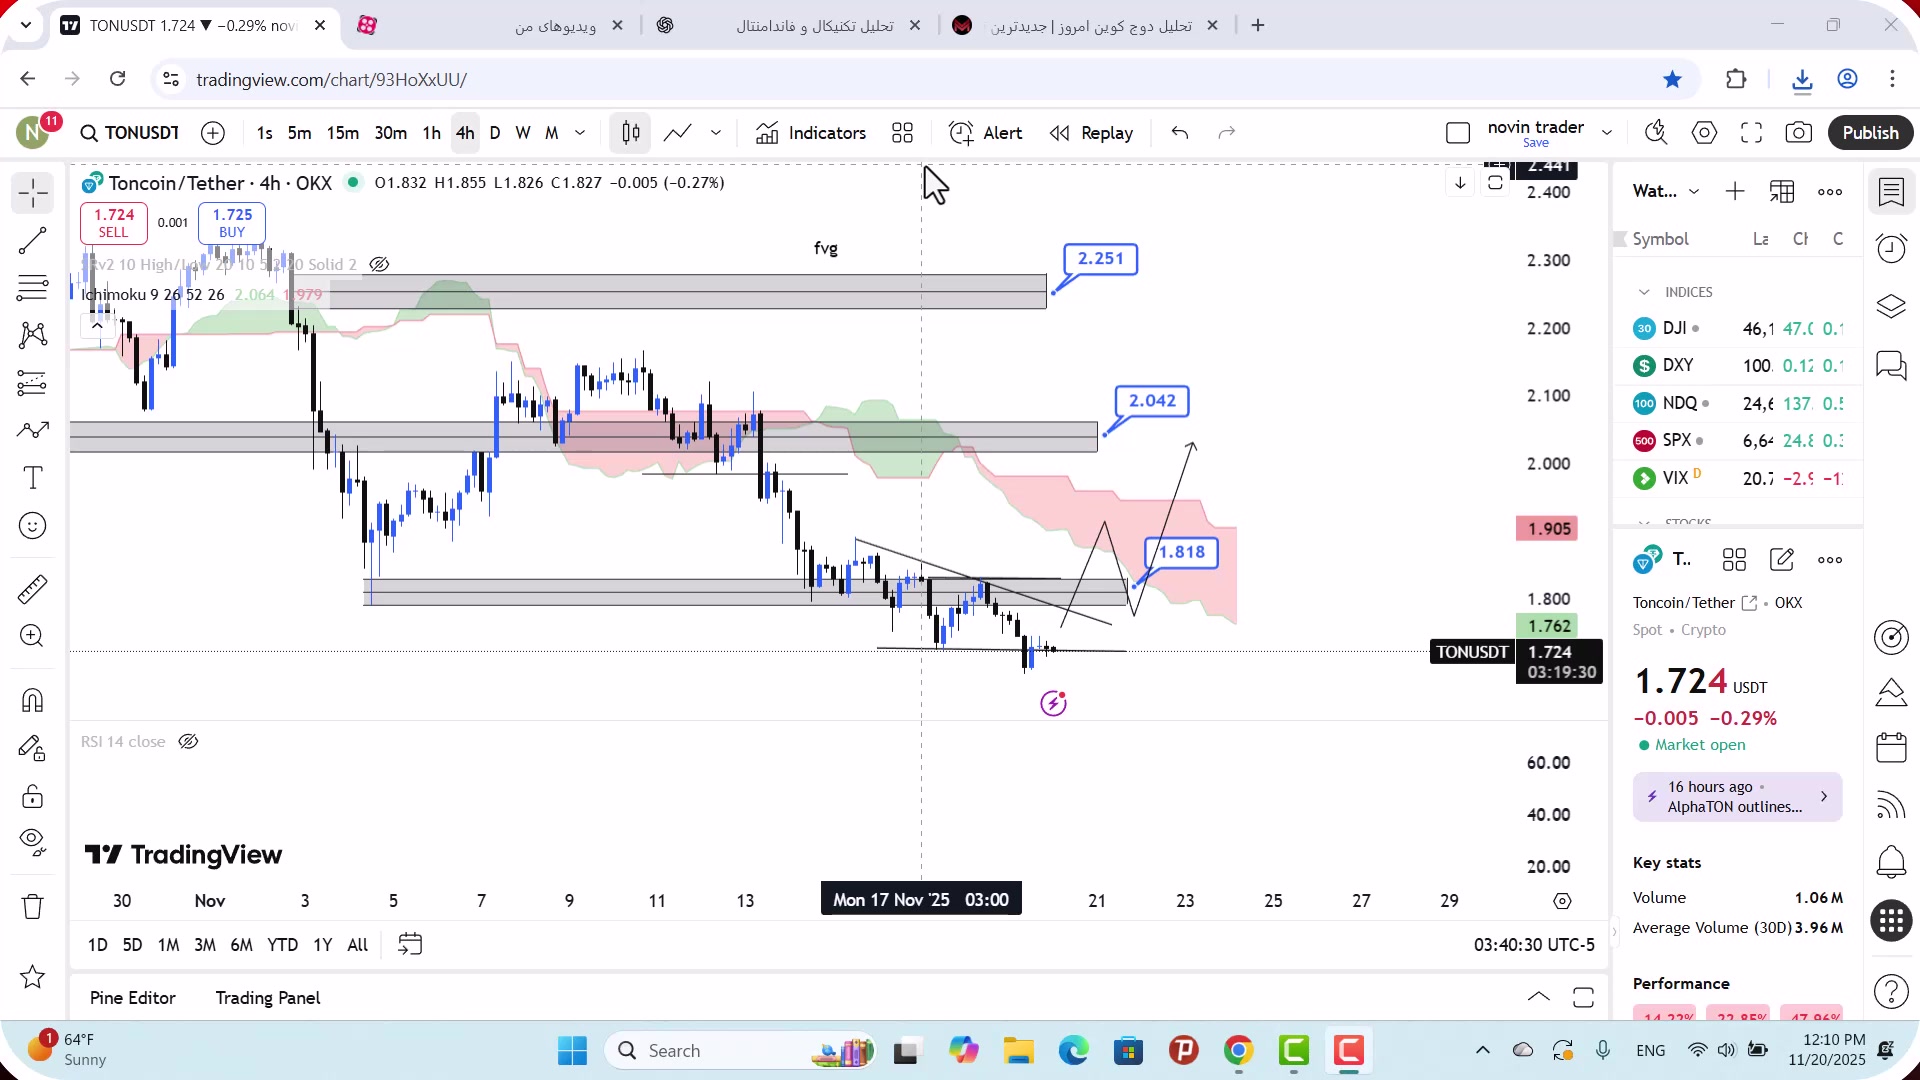Toggle RSI 14 close indicator visibility
1920x1080 pixels.
click(188, 742)
